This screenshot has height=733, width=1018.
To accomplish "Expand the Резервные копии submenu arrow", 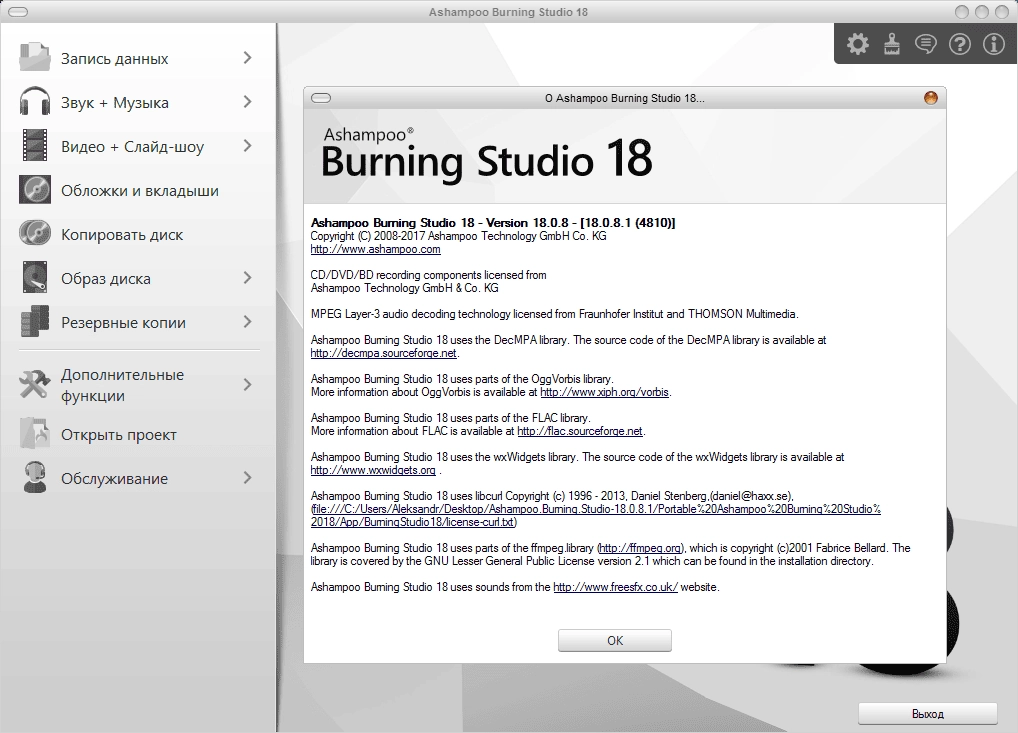I will click(247, 322).
